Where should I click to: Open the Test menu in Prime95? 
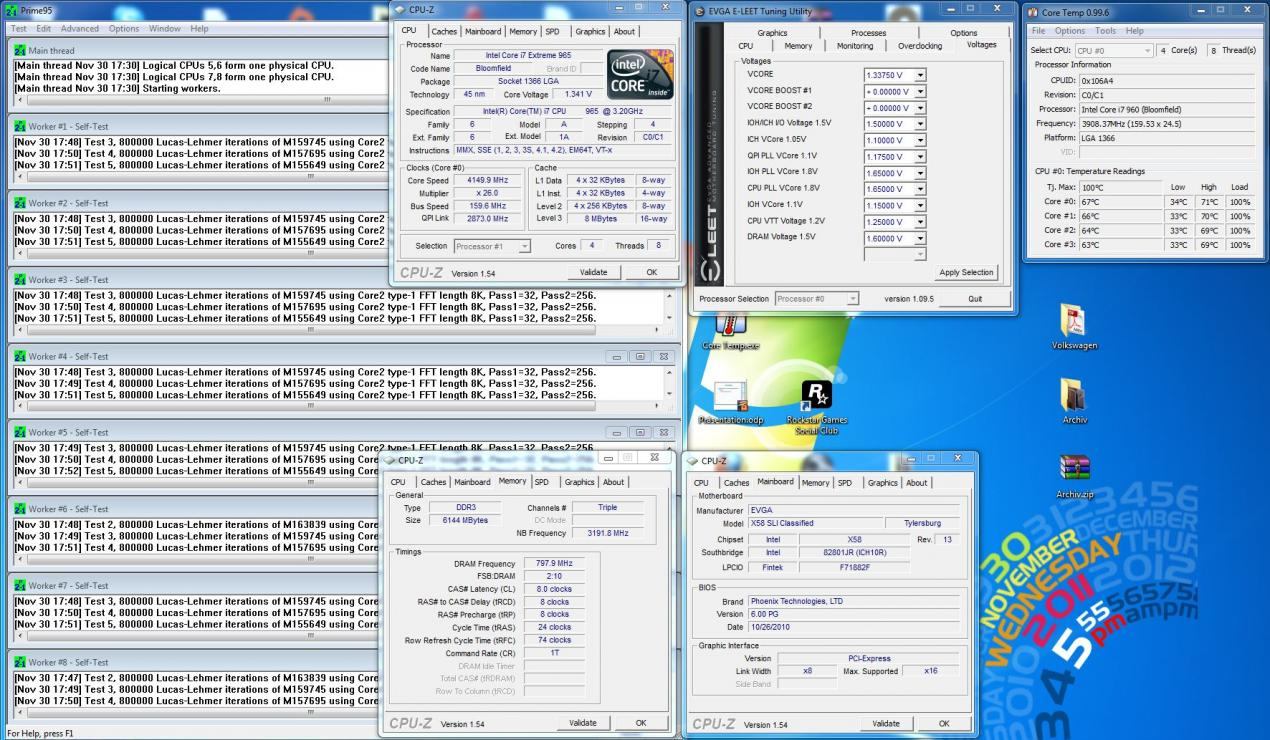pos(18,28)
